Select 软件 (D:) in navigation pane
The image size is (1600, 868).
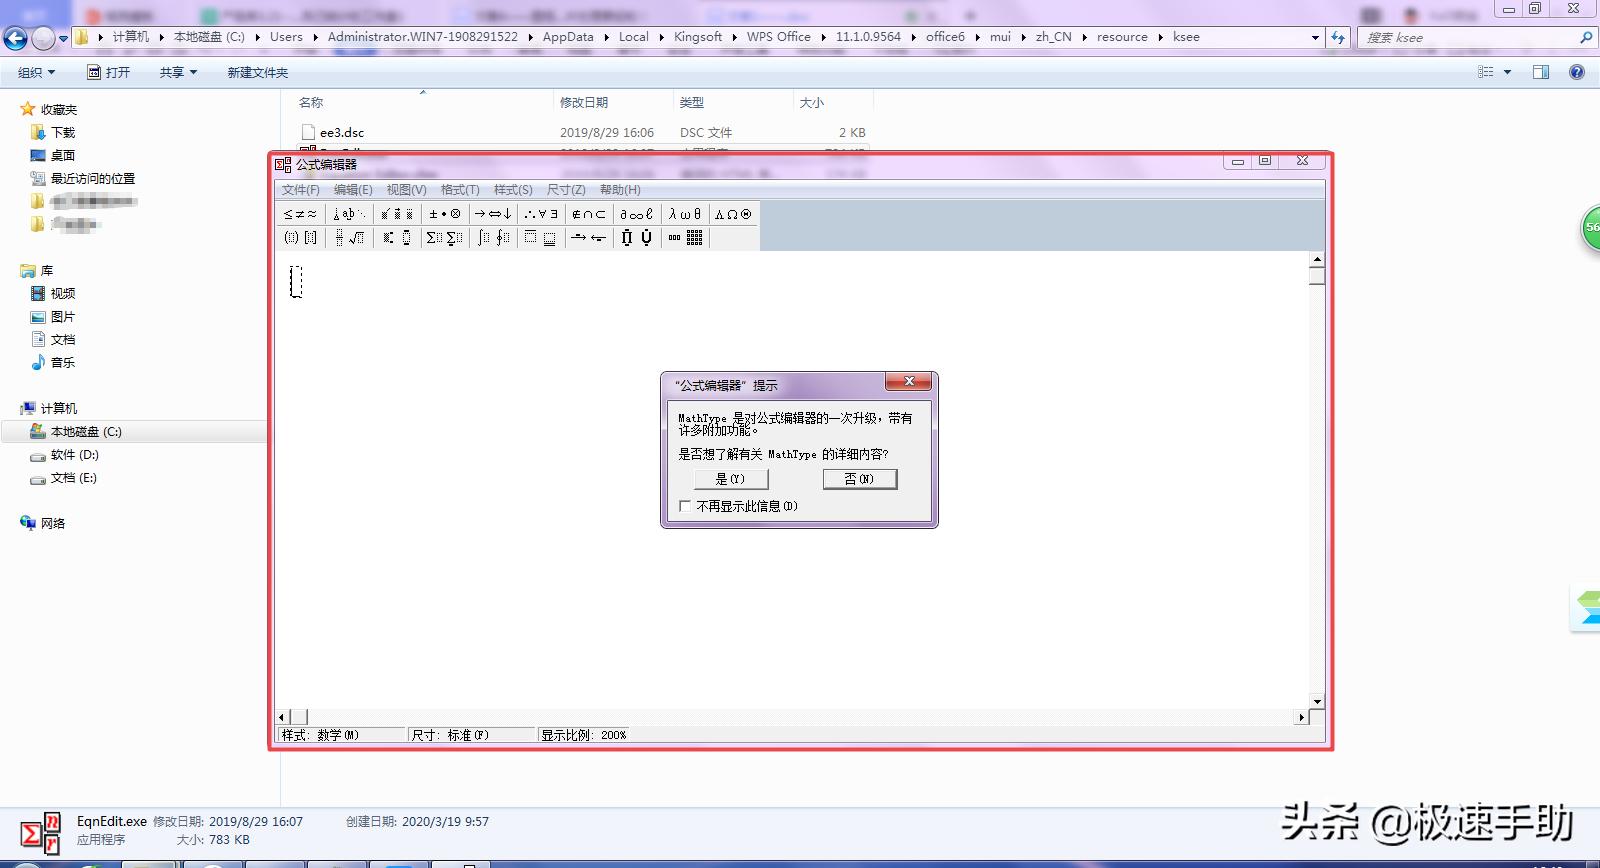74,455
